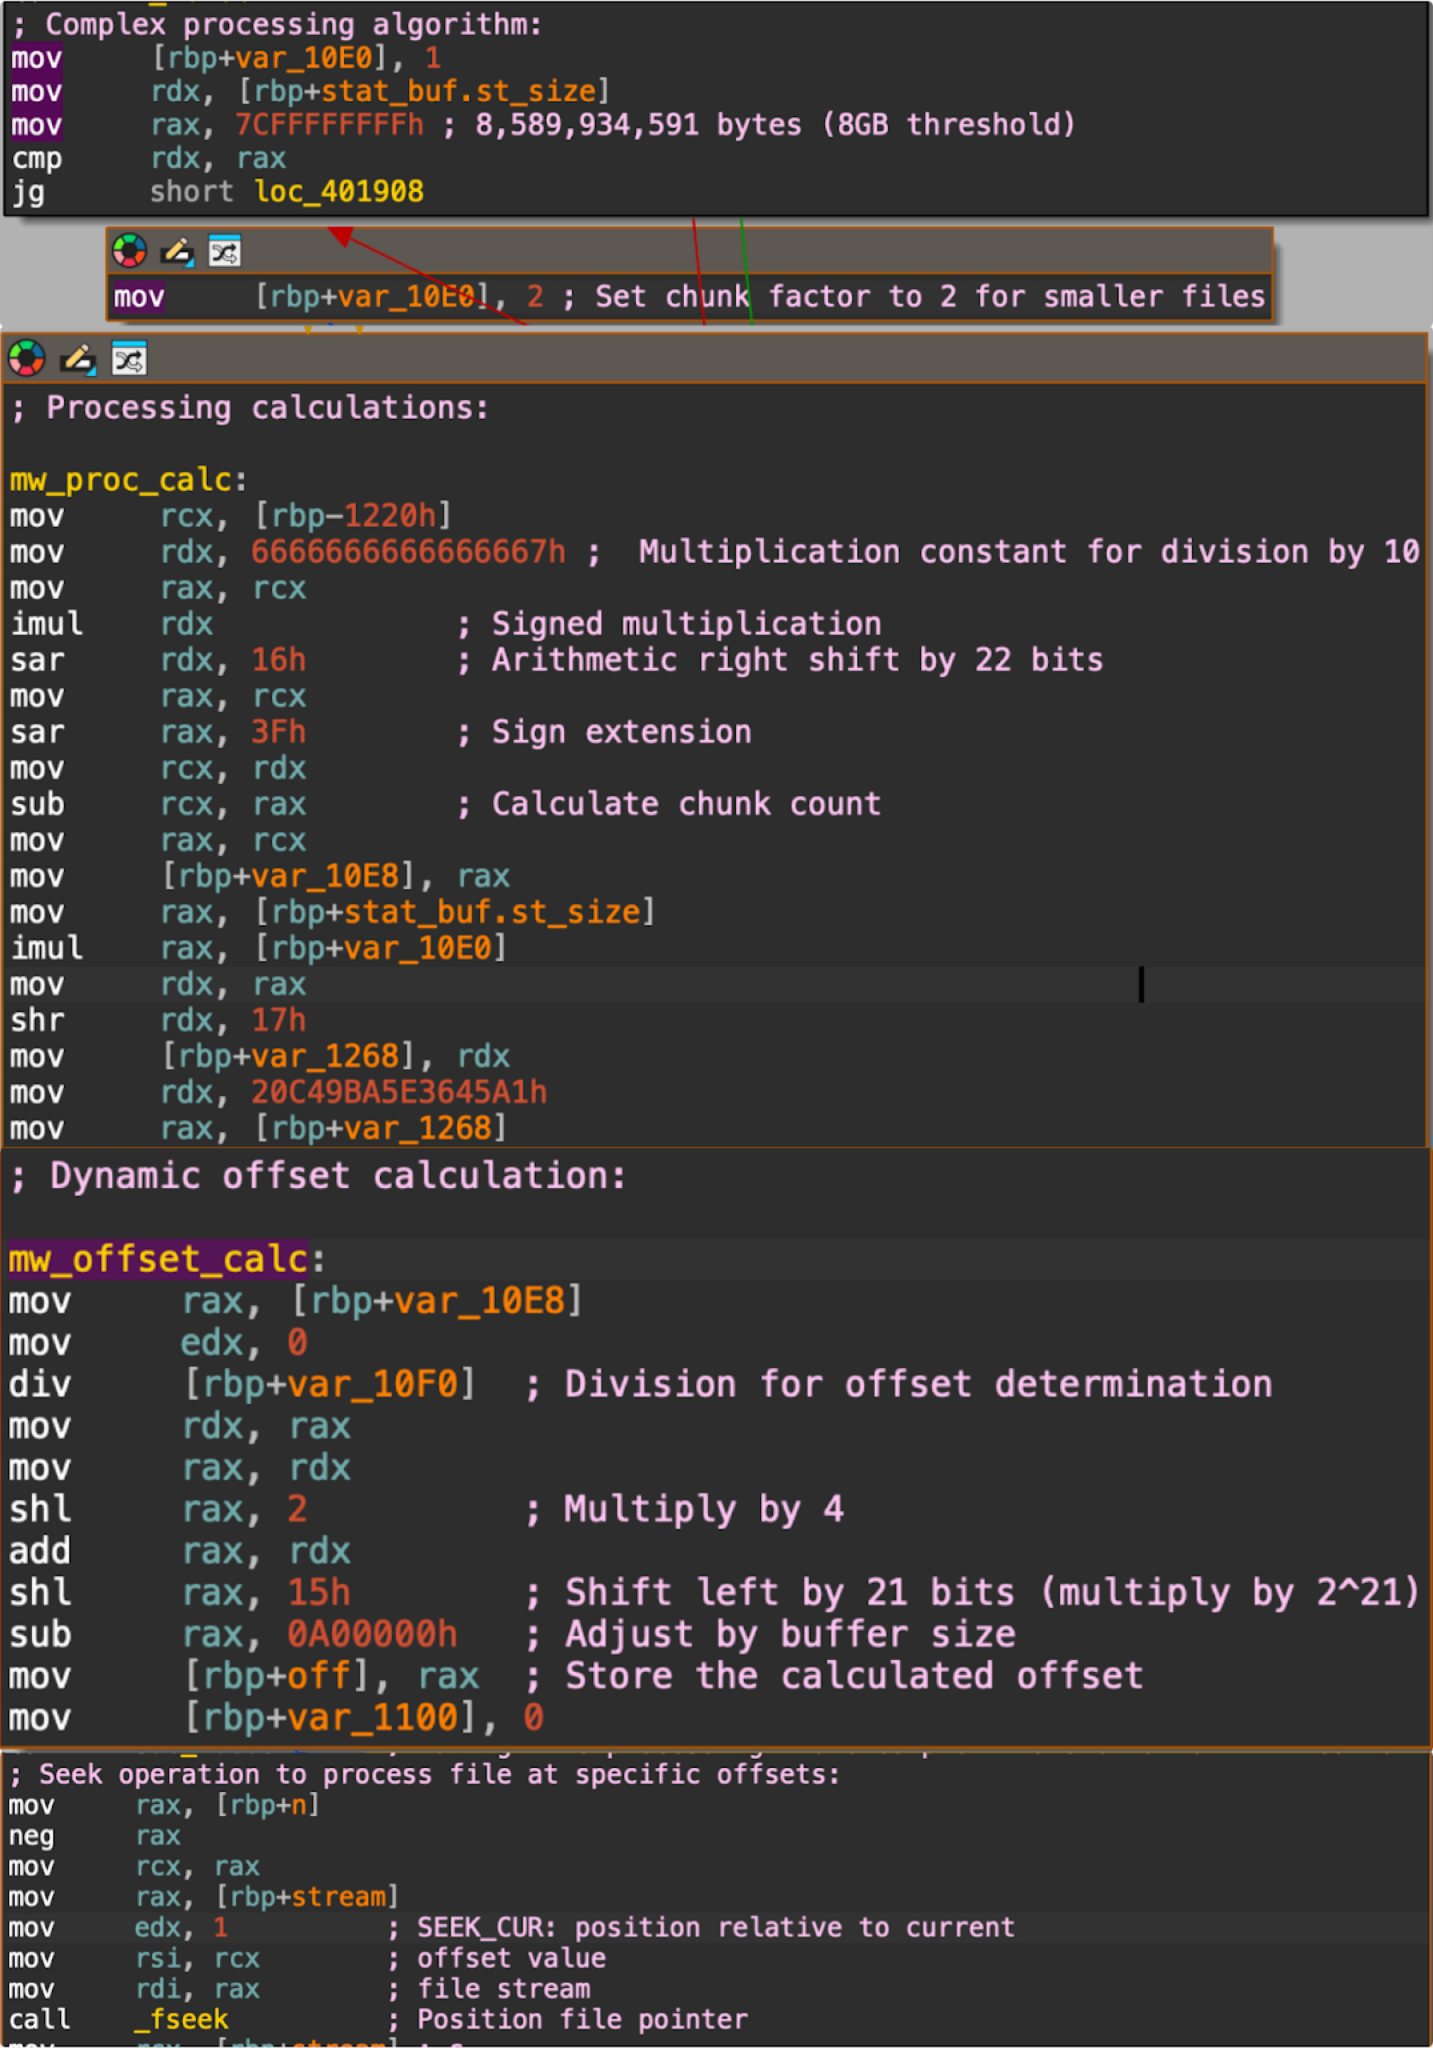Screen dimensions: 1433x2048
Task: Click pencil edit icon in Processing calculations node
Action: point(78,358)
